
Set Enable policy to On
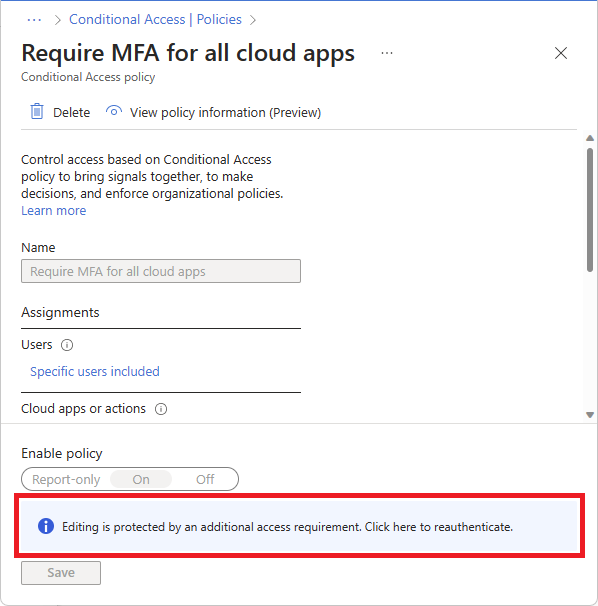coord(141,479)
